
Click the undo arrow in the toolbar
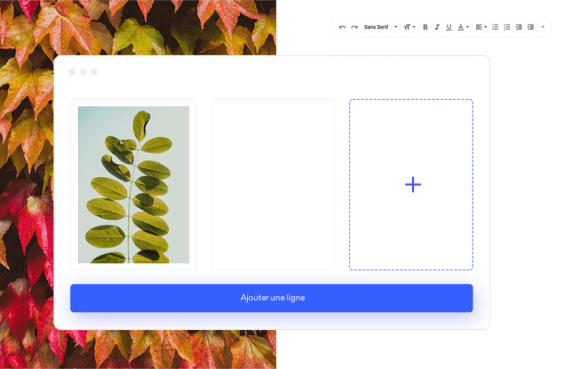point(342,27)
